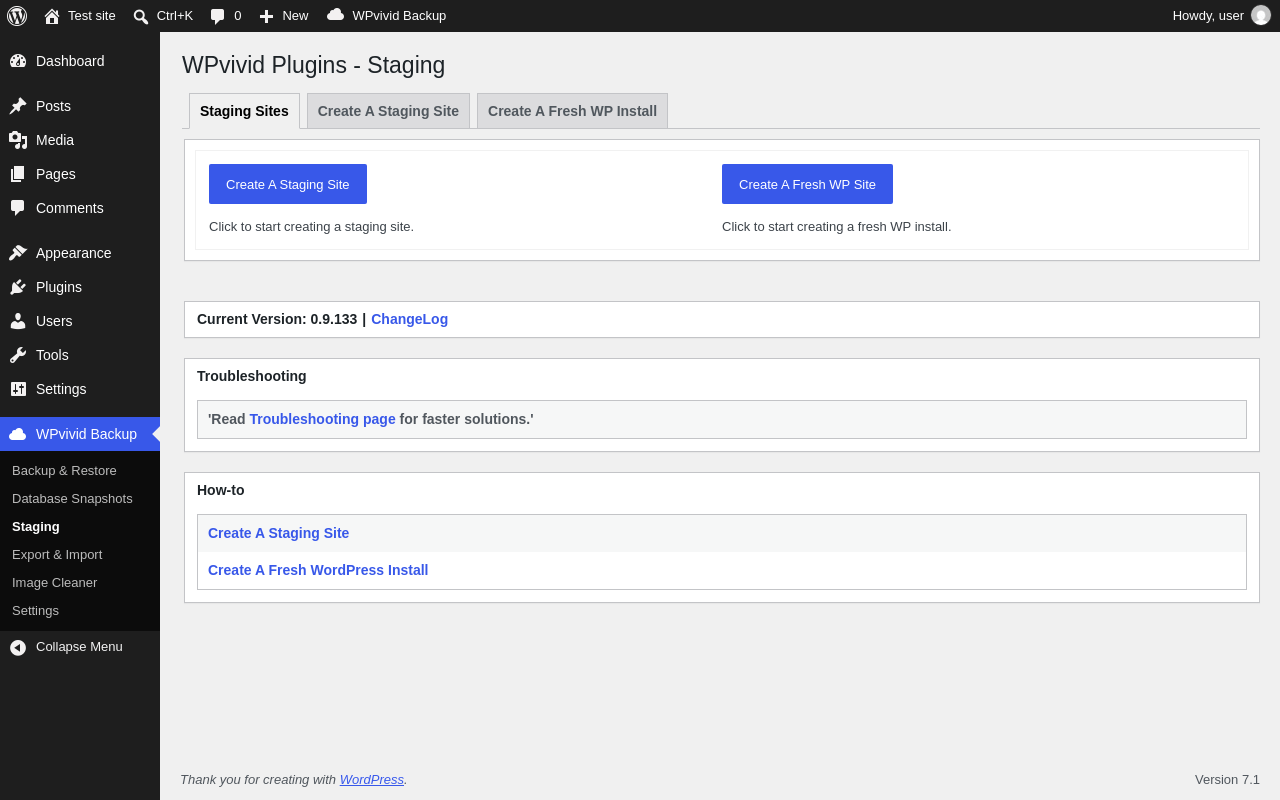
Task: Open the ChangeLog link
Action: click(410, 319)
